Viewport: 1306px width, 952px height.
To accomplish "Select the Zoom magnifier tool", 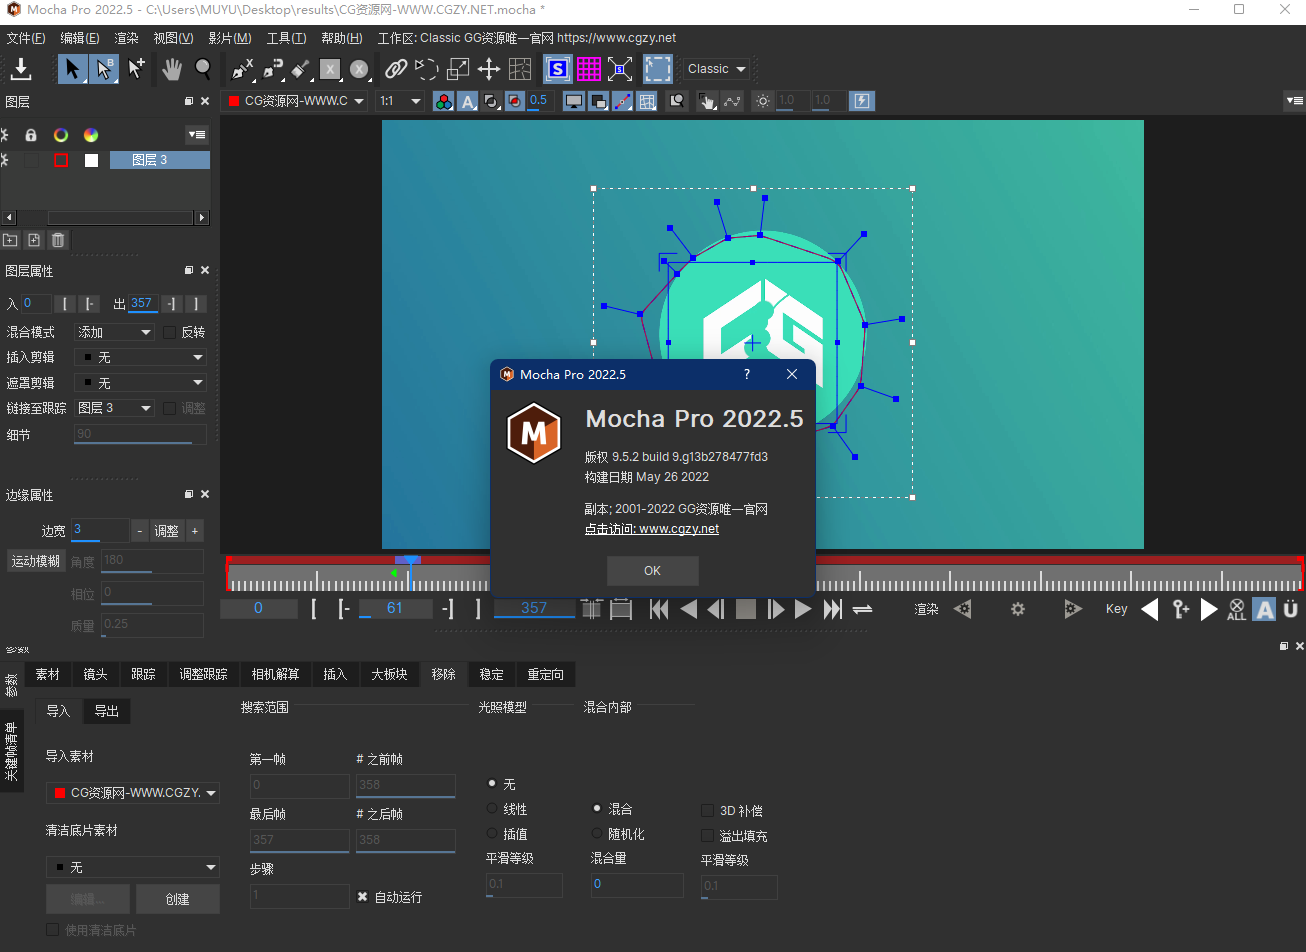I will 203,69.
